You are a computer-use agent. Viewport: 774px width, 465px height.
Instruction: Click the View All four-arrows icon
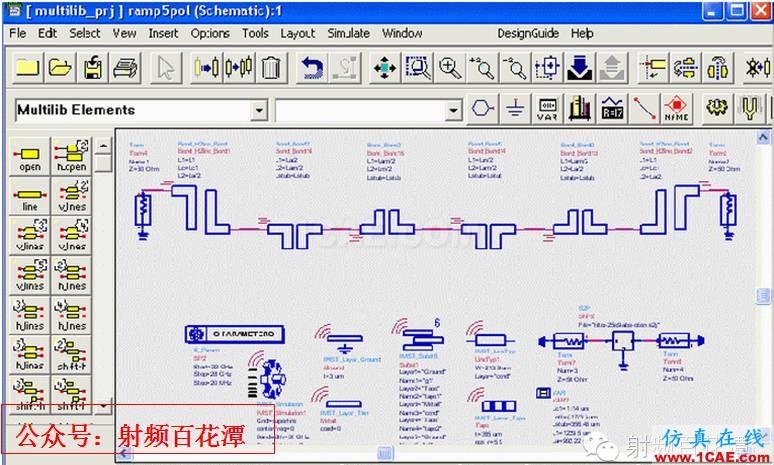[385, 67]
